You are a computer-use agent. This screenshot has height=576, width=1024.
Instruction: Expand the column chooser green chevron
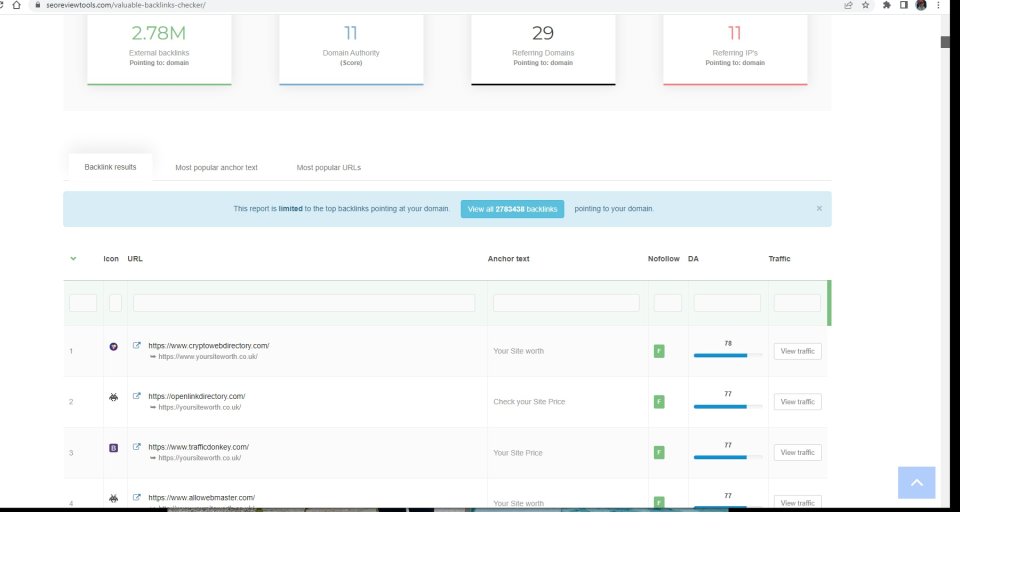(73, 259)
